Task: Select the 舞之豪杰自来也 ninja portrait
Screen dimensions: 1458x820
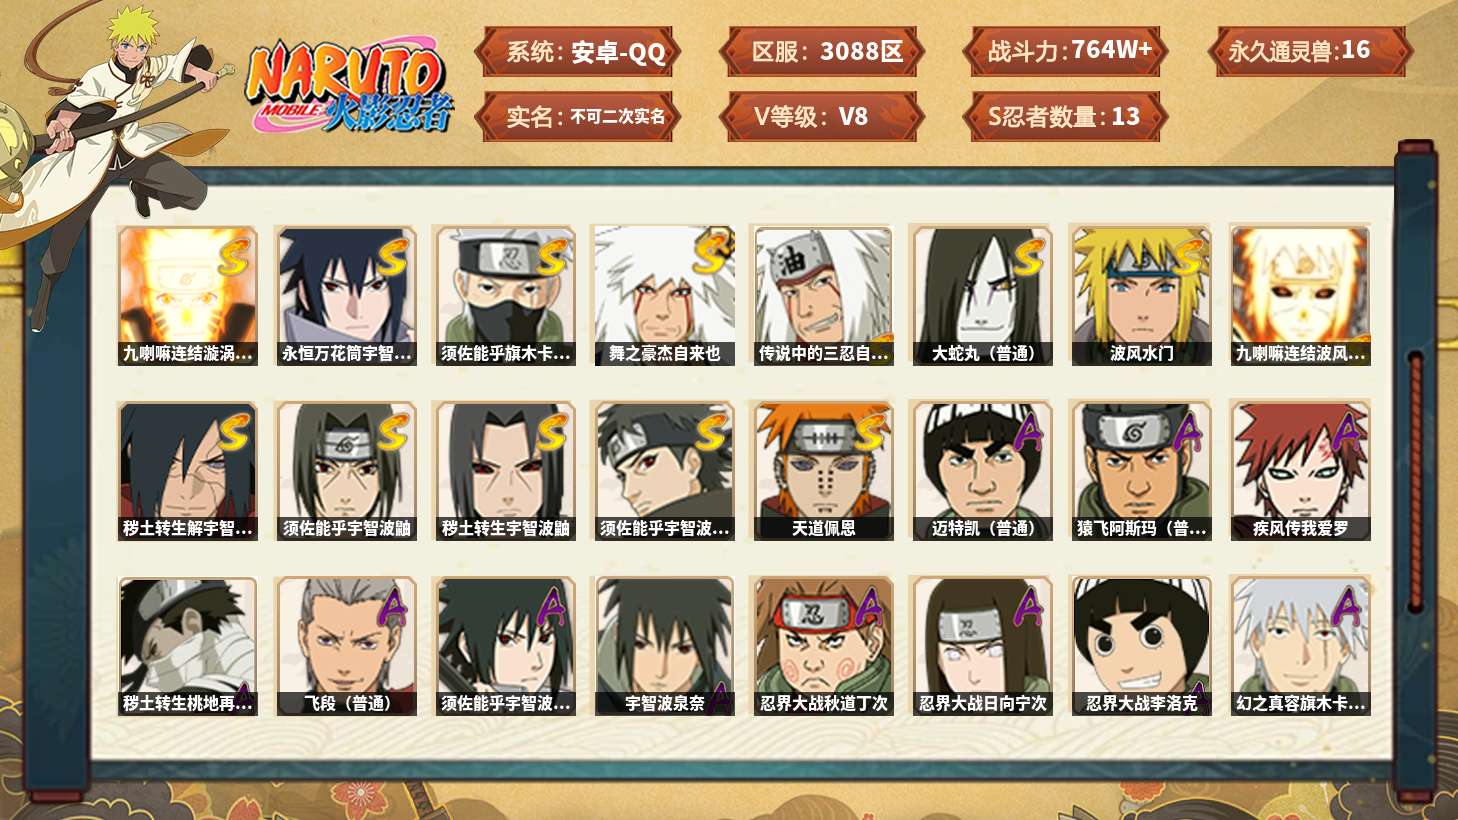Action: (664, 295)
